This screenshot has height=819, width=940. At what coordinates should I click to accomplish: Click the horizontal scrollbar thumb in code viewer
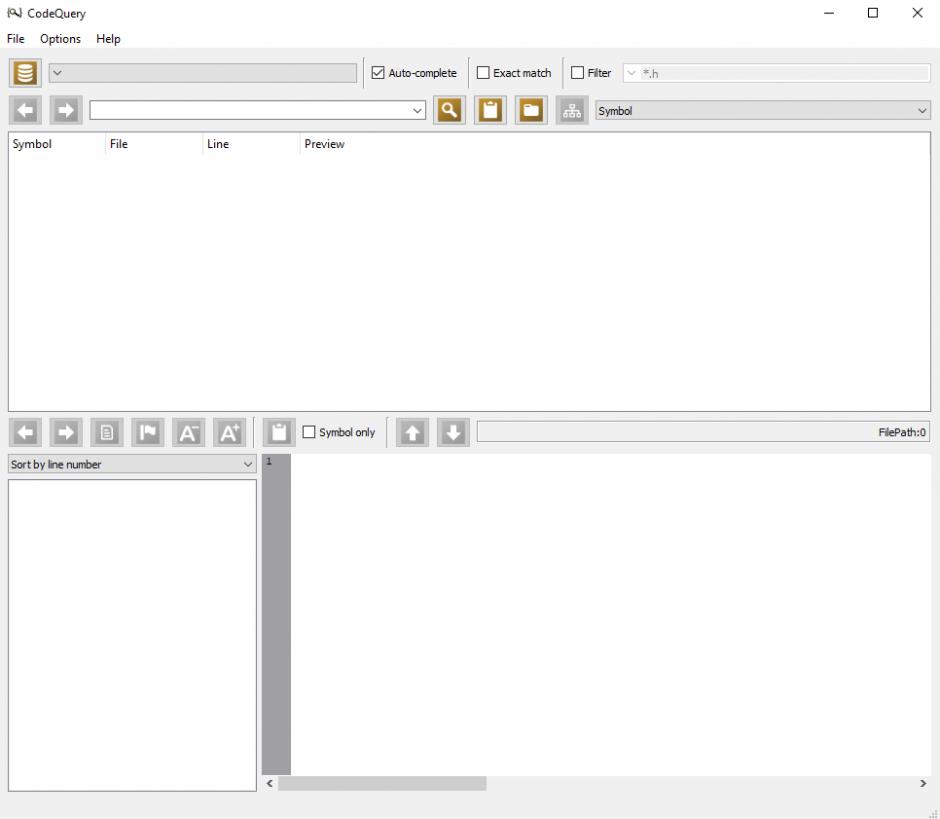(382, 783)
